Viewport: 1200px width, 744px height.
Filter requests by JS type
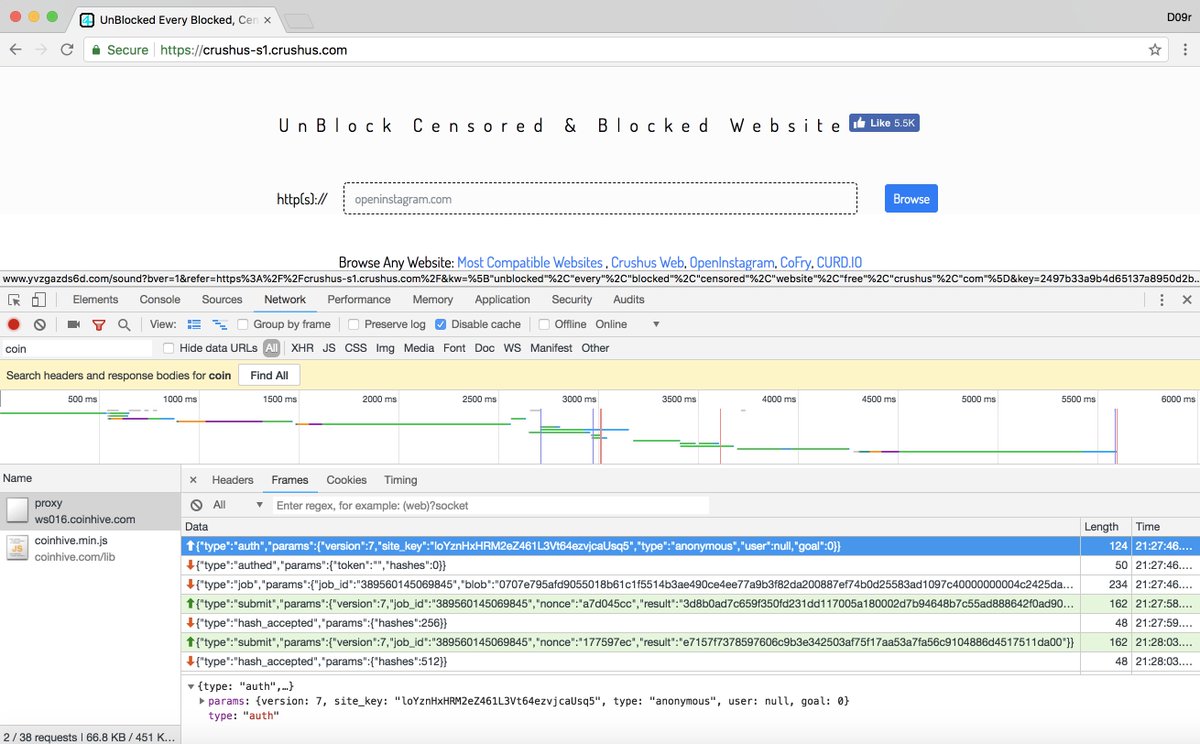point(329,348)
